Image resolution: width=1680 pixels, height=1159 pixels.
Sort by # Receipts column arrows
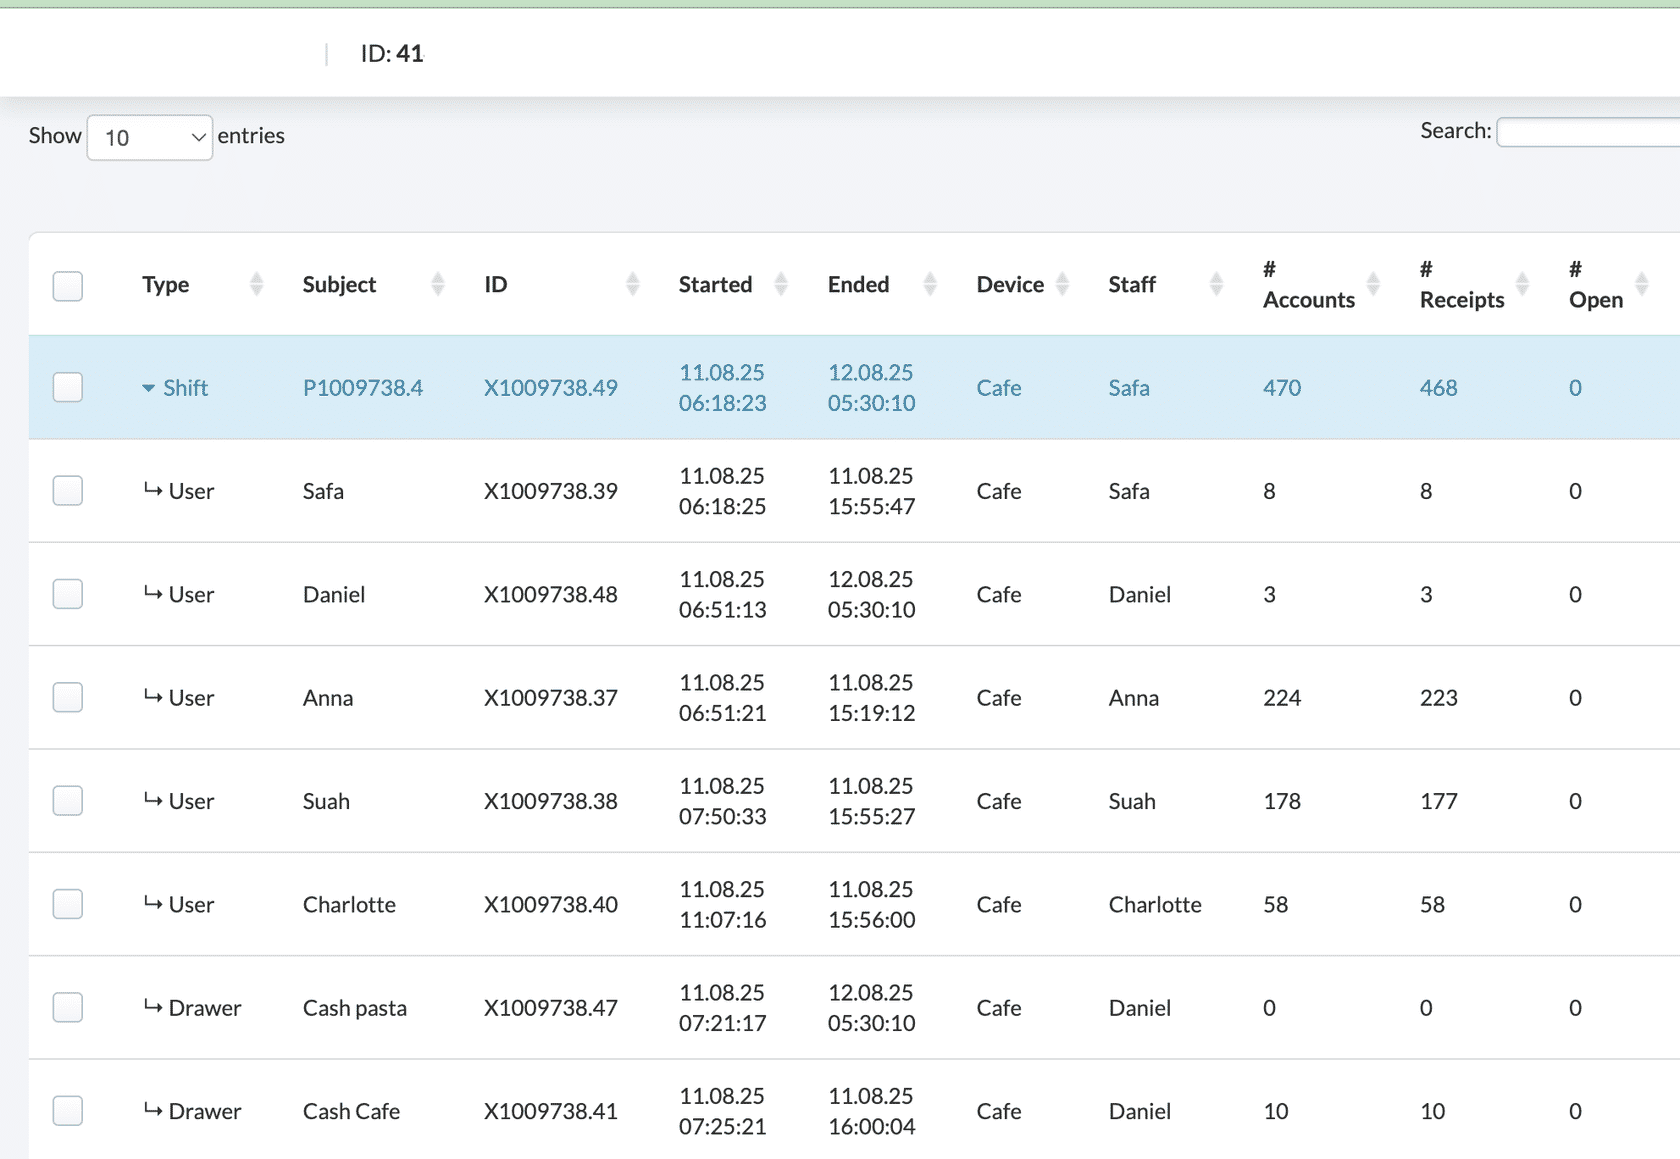[1522, 285]
